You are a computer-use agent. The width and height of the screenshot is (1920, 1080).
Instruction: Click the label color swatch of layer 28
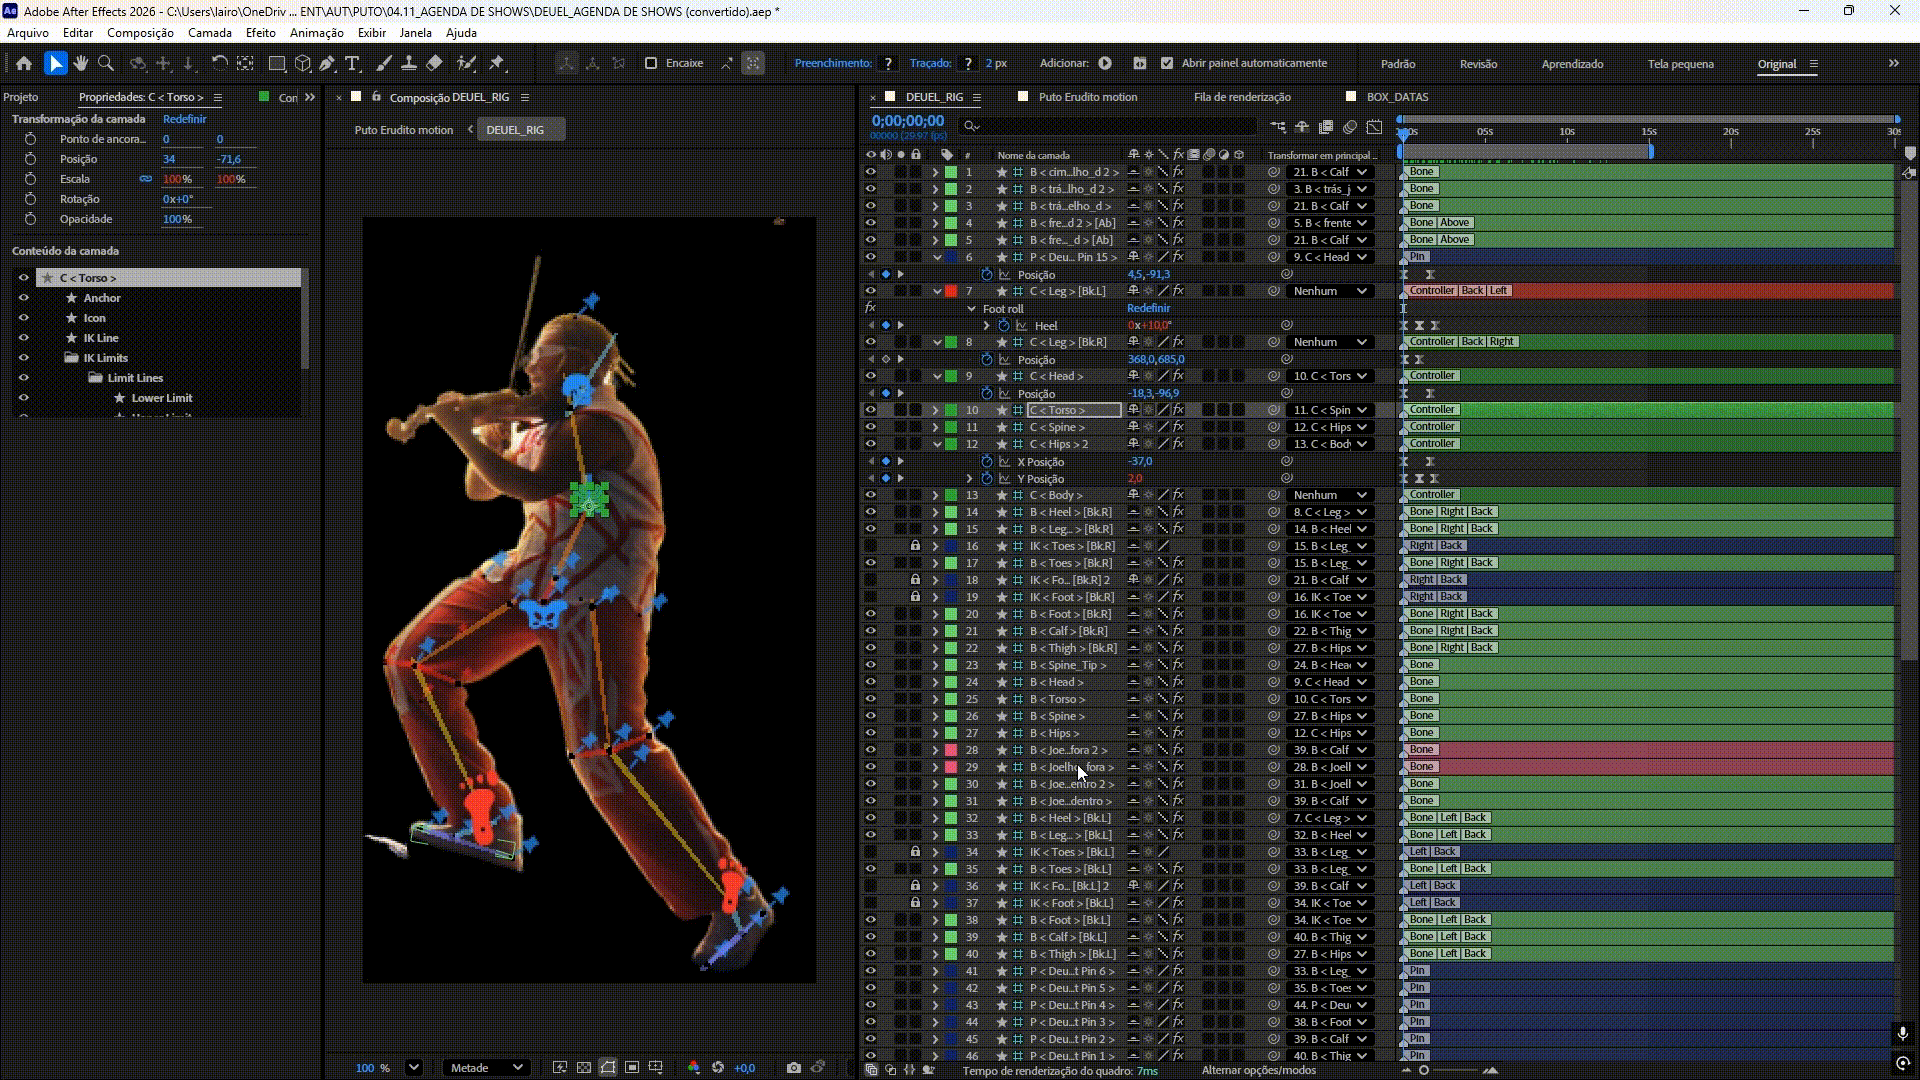pos(951,750)
